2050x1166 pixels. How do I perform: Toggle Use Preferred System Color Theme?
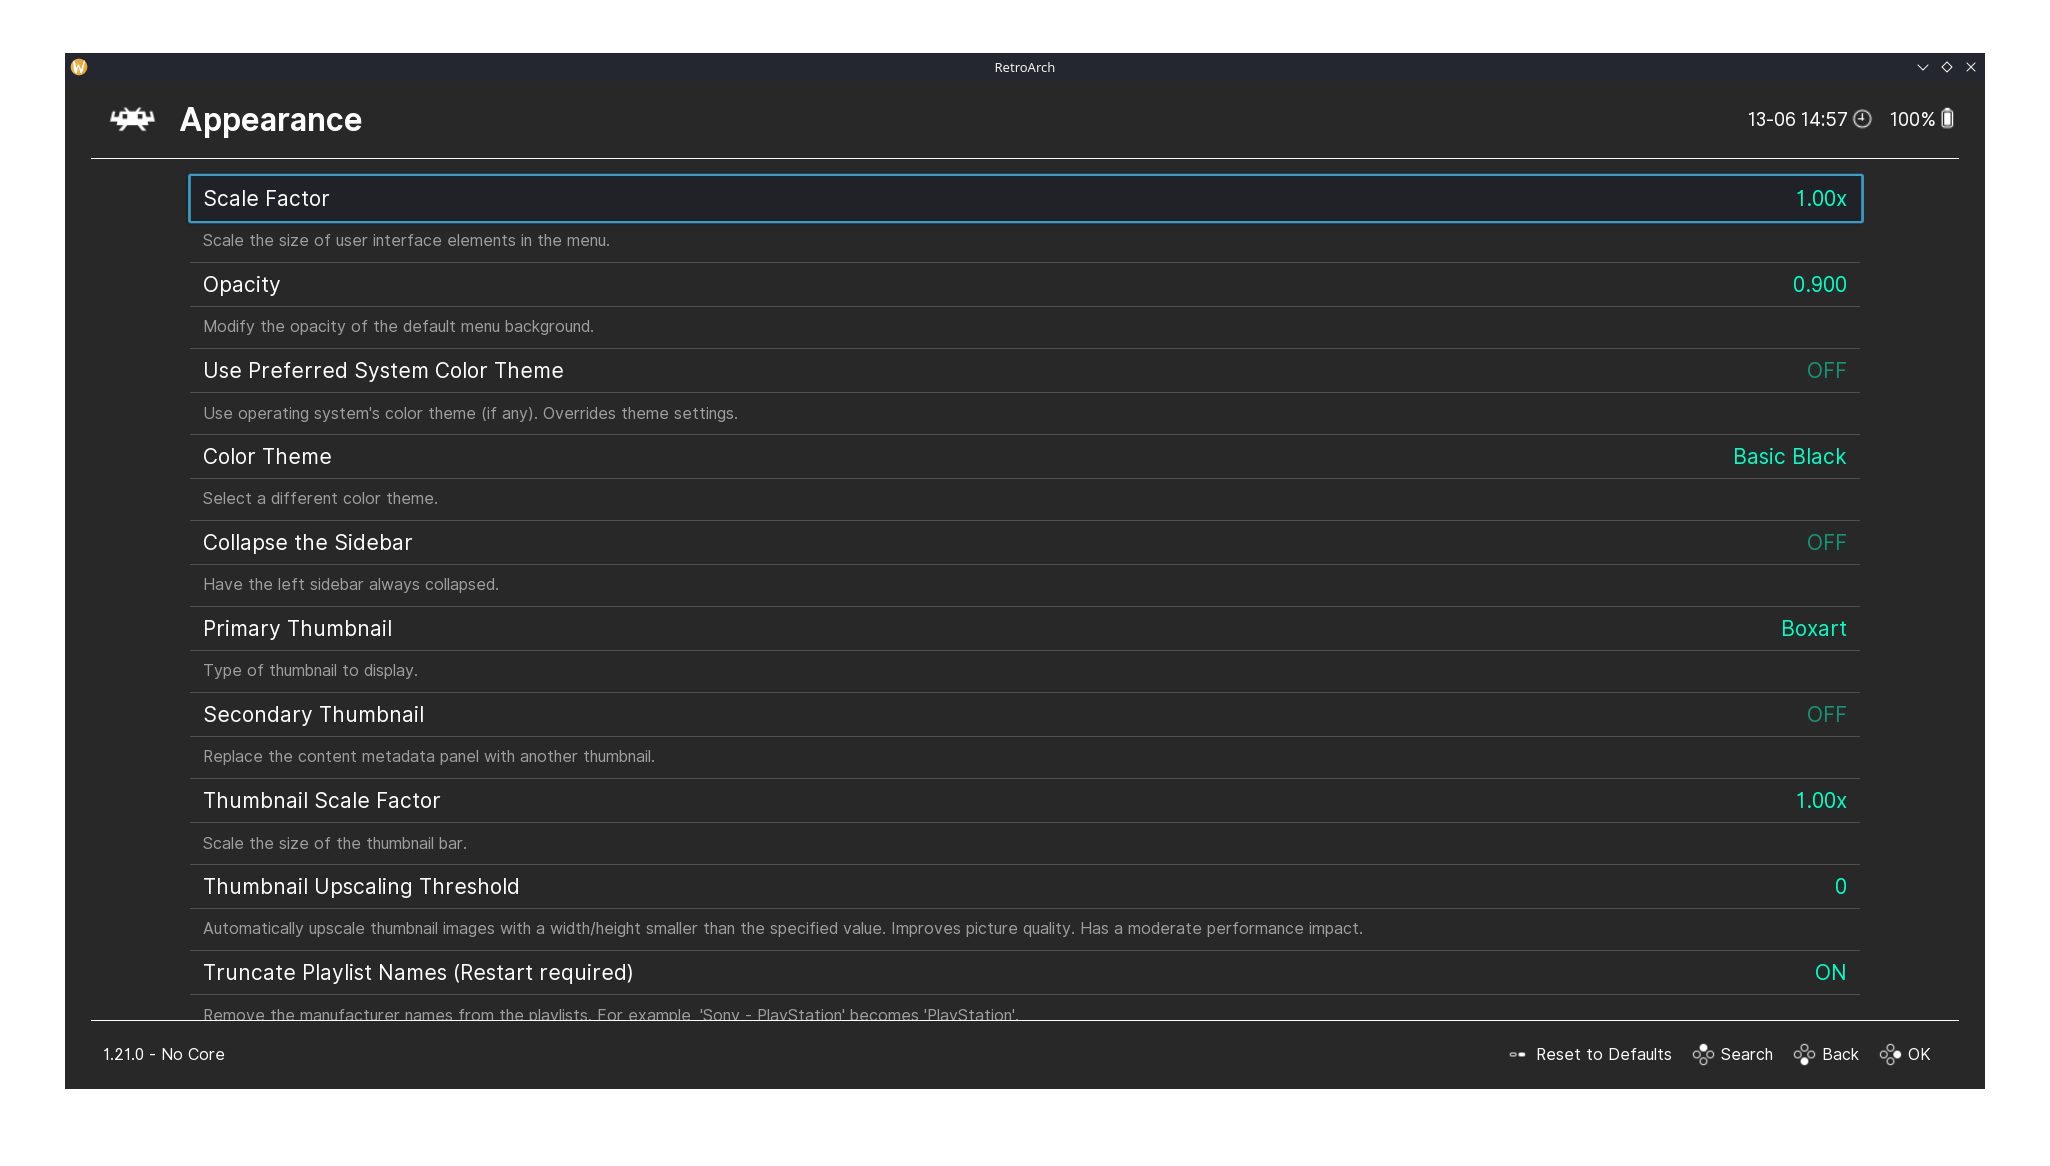point(1024,371)
